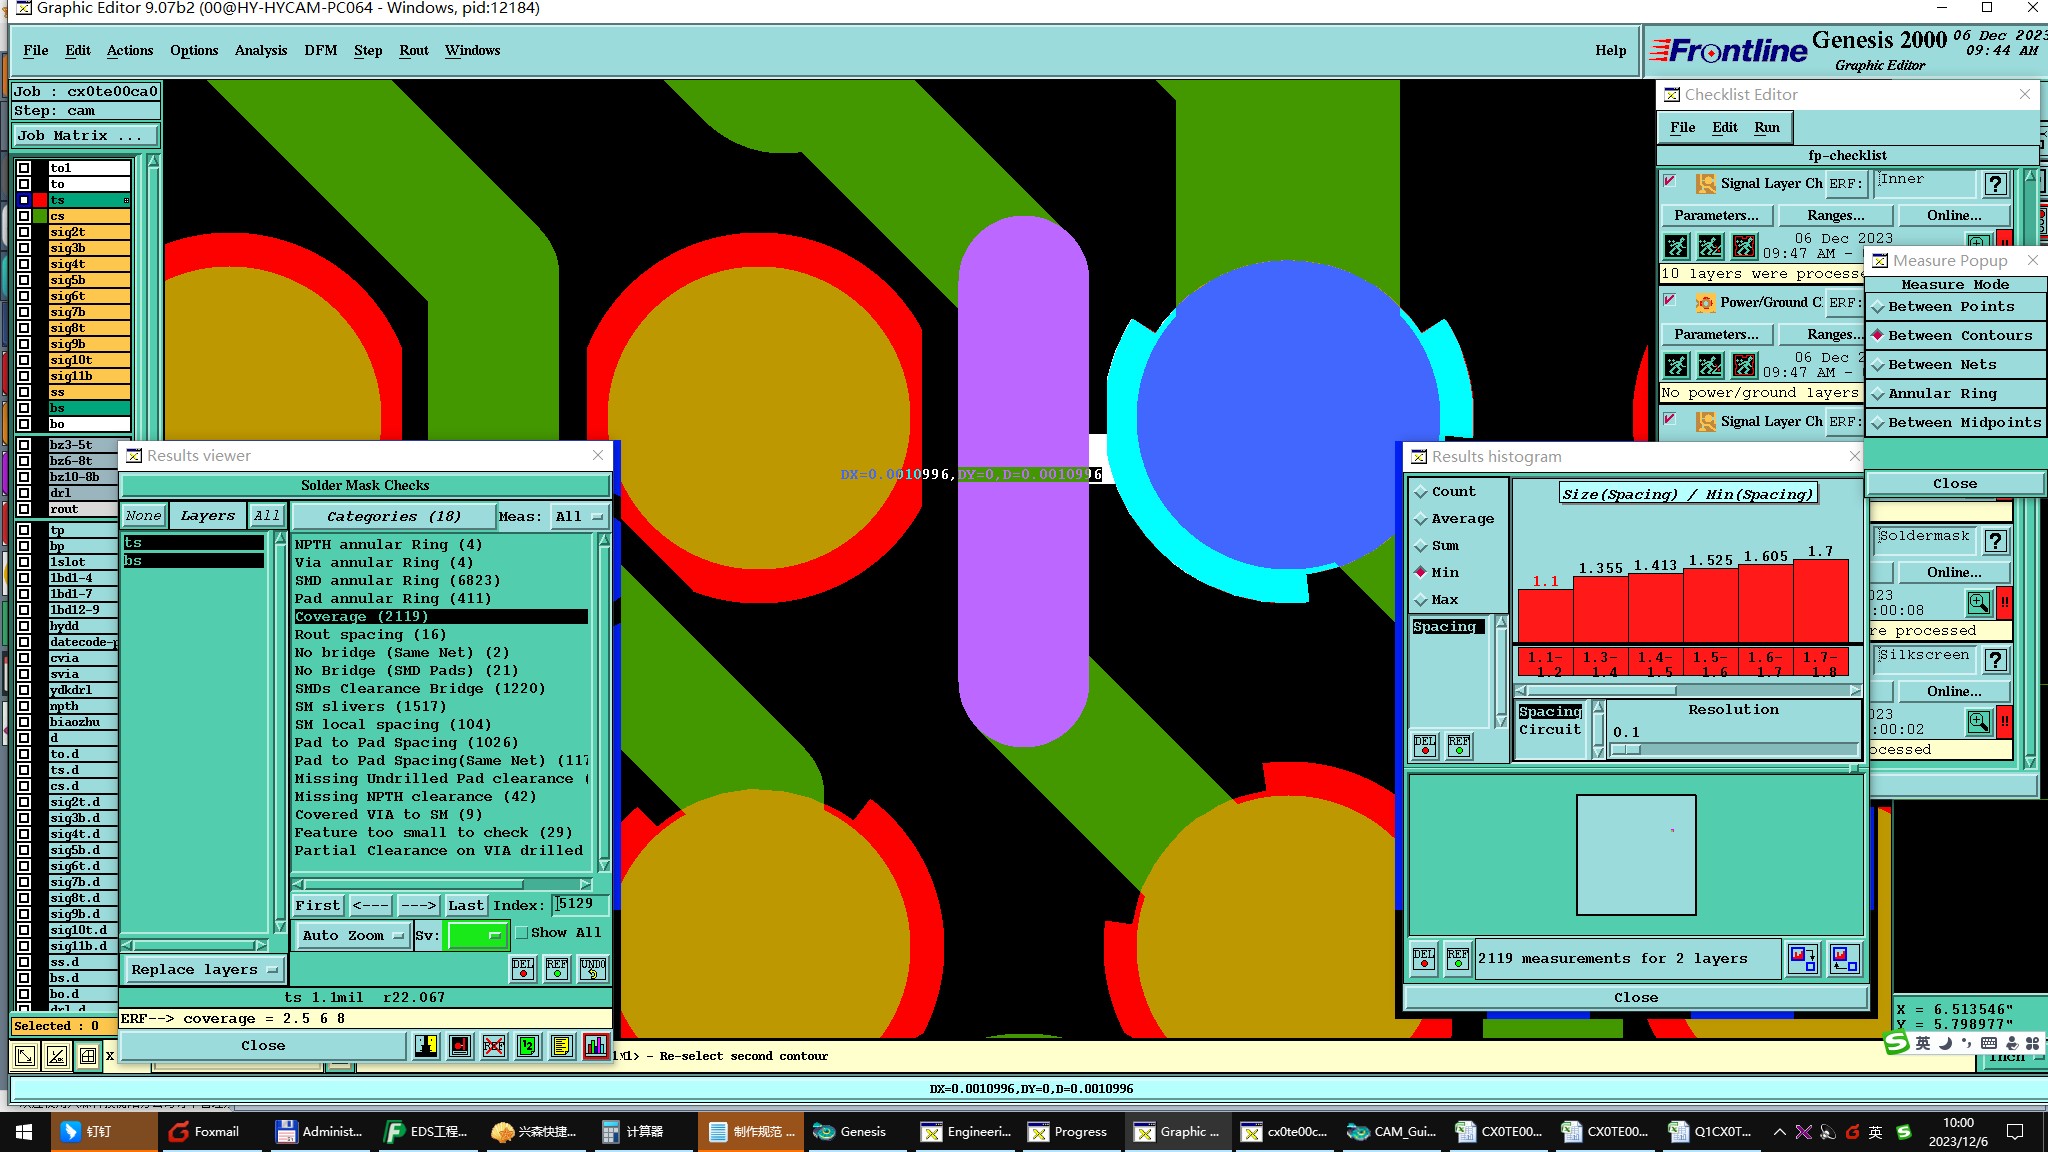Click the yellow notes report icon
Viewport: 2048px width, 1152px height.
pos(562,1046)
